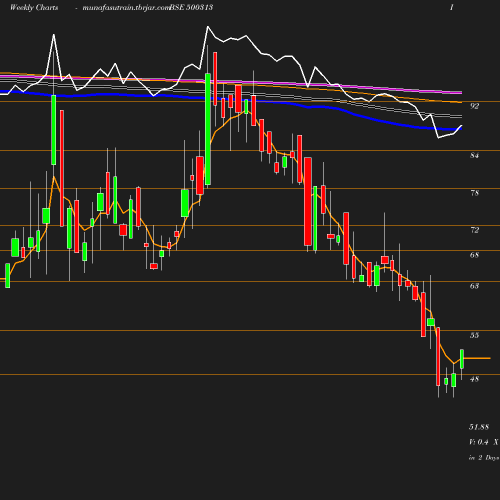The height and width of the screenshot is (500, 500).
Task: Click the 'BSE 509313' symbol label
Action: [x=191, y=7]
